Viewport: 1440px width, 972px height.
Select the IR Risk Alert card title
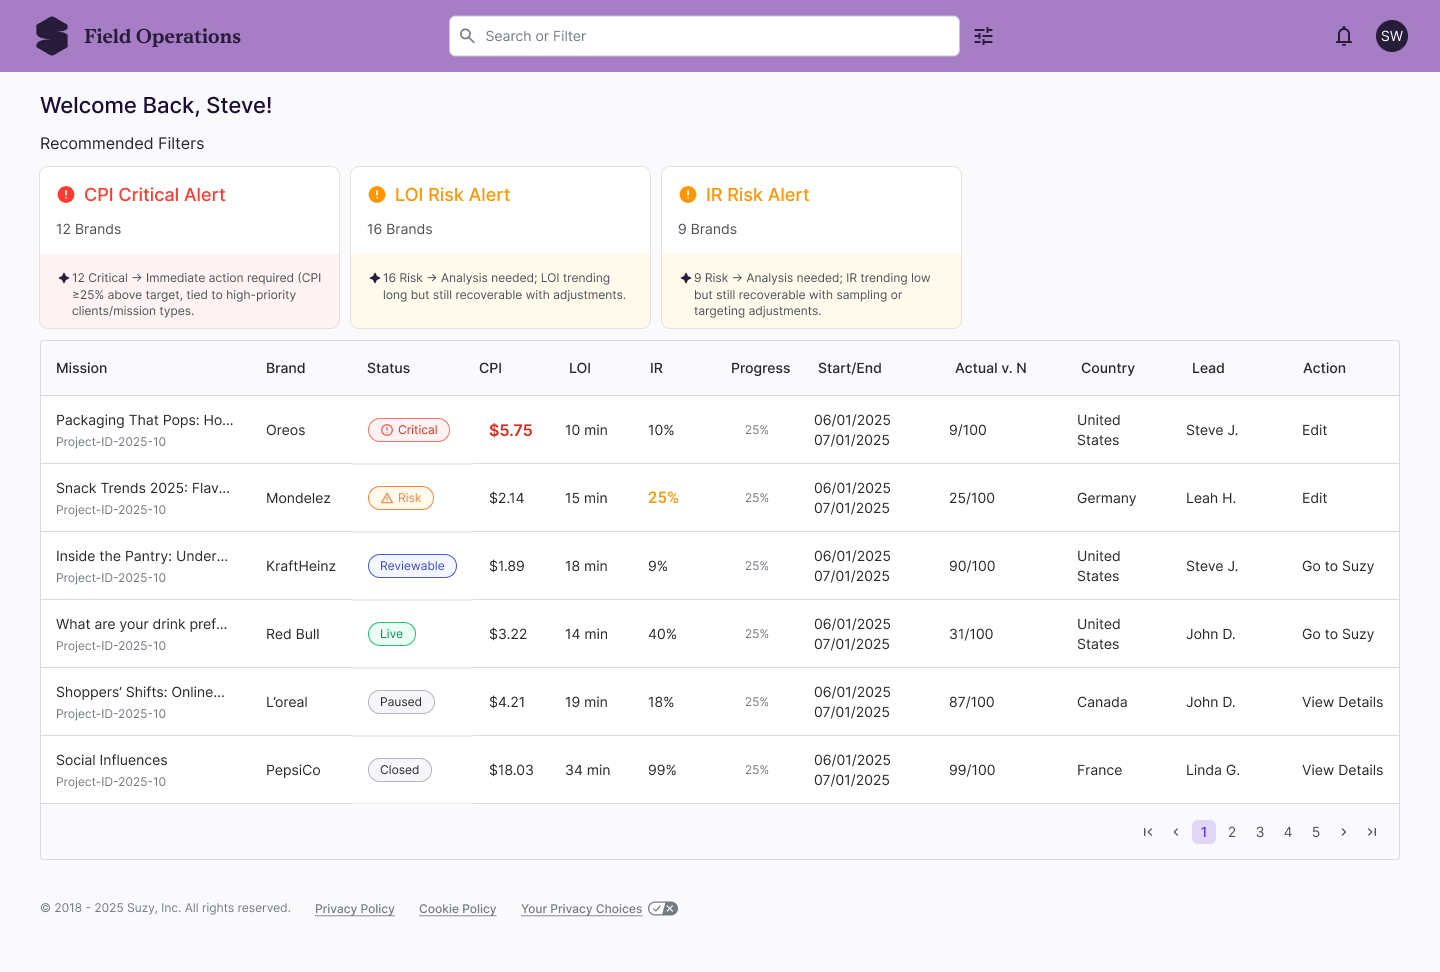coord(757,195)
